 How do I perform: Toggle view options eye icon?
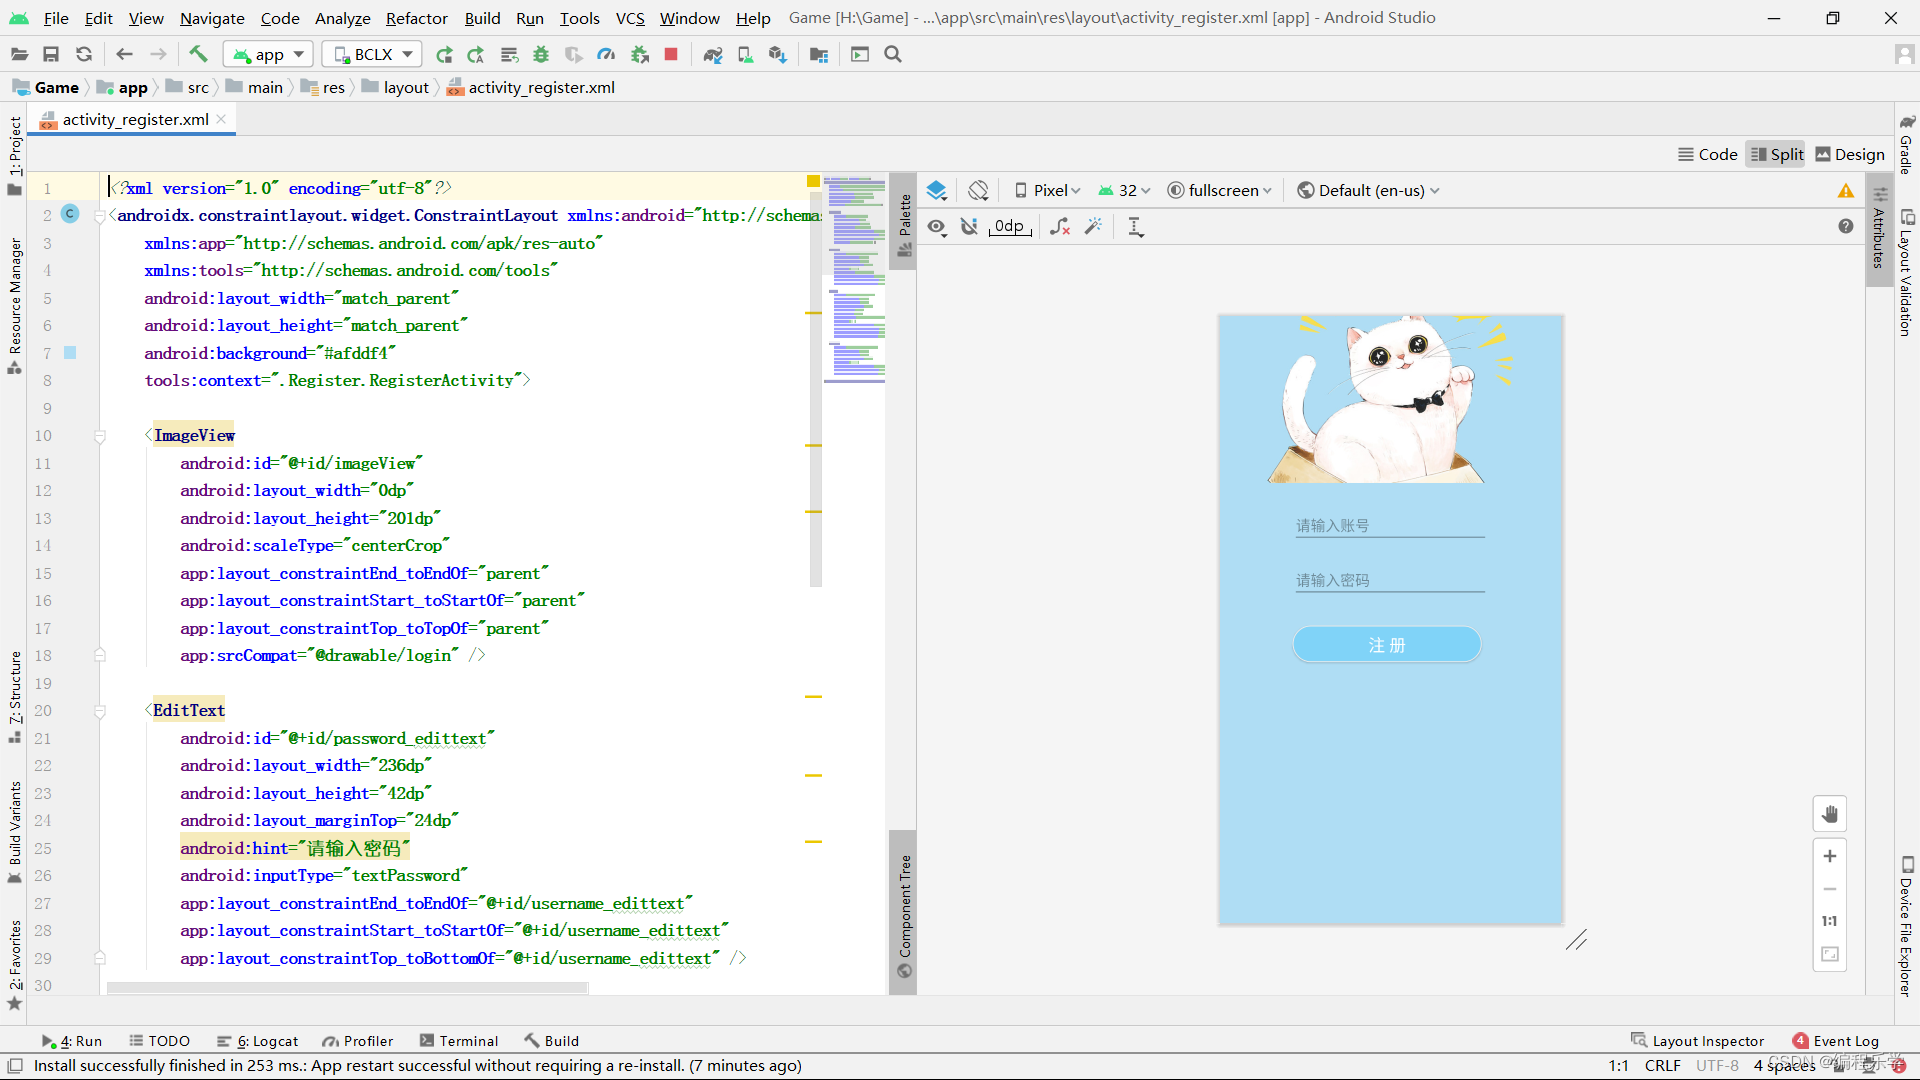point(936,227)
